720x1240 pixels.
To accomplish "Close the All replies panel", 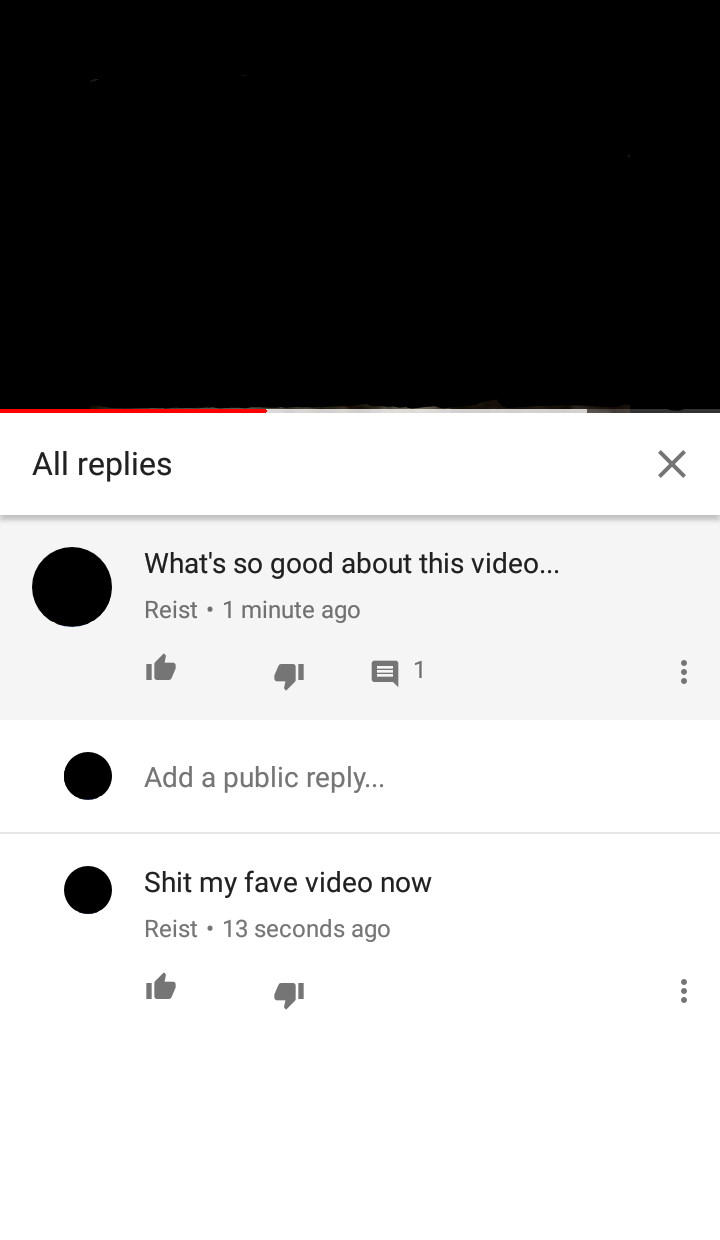I will tap(672, 464).
